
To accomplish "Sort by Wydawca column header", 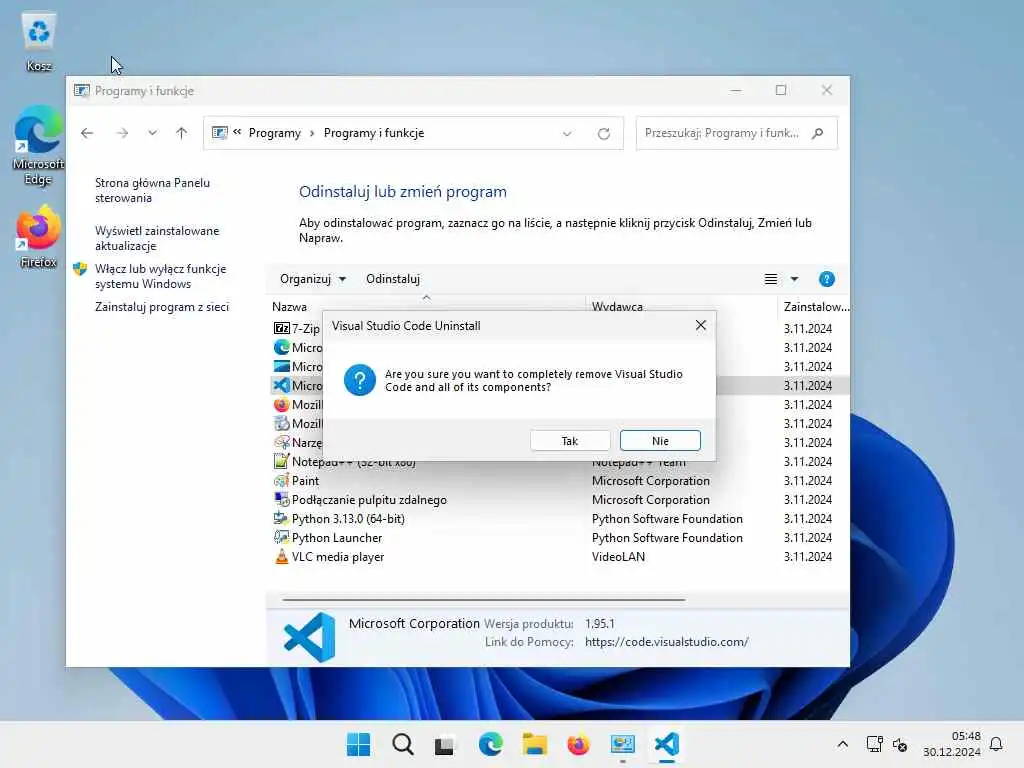I will click(617, 306).
